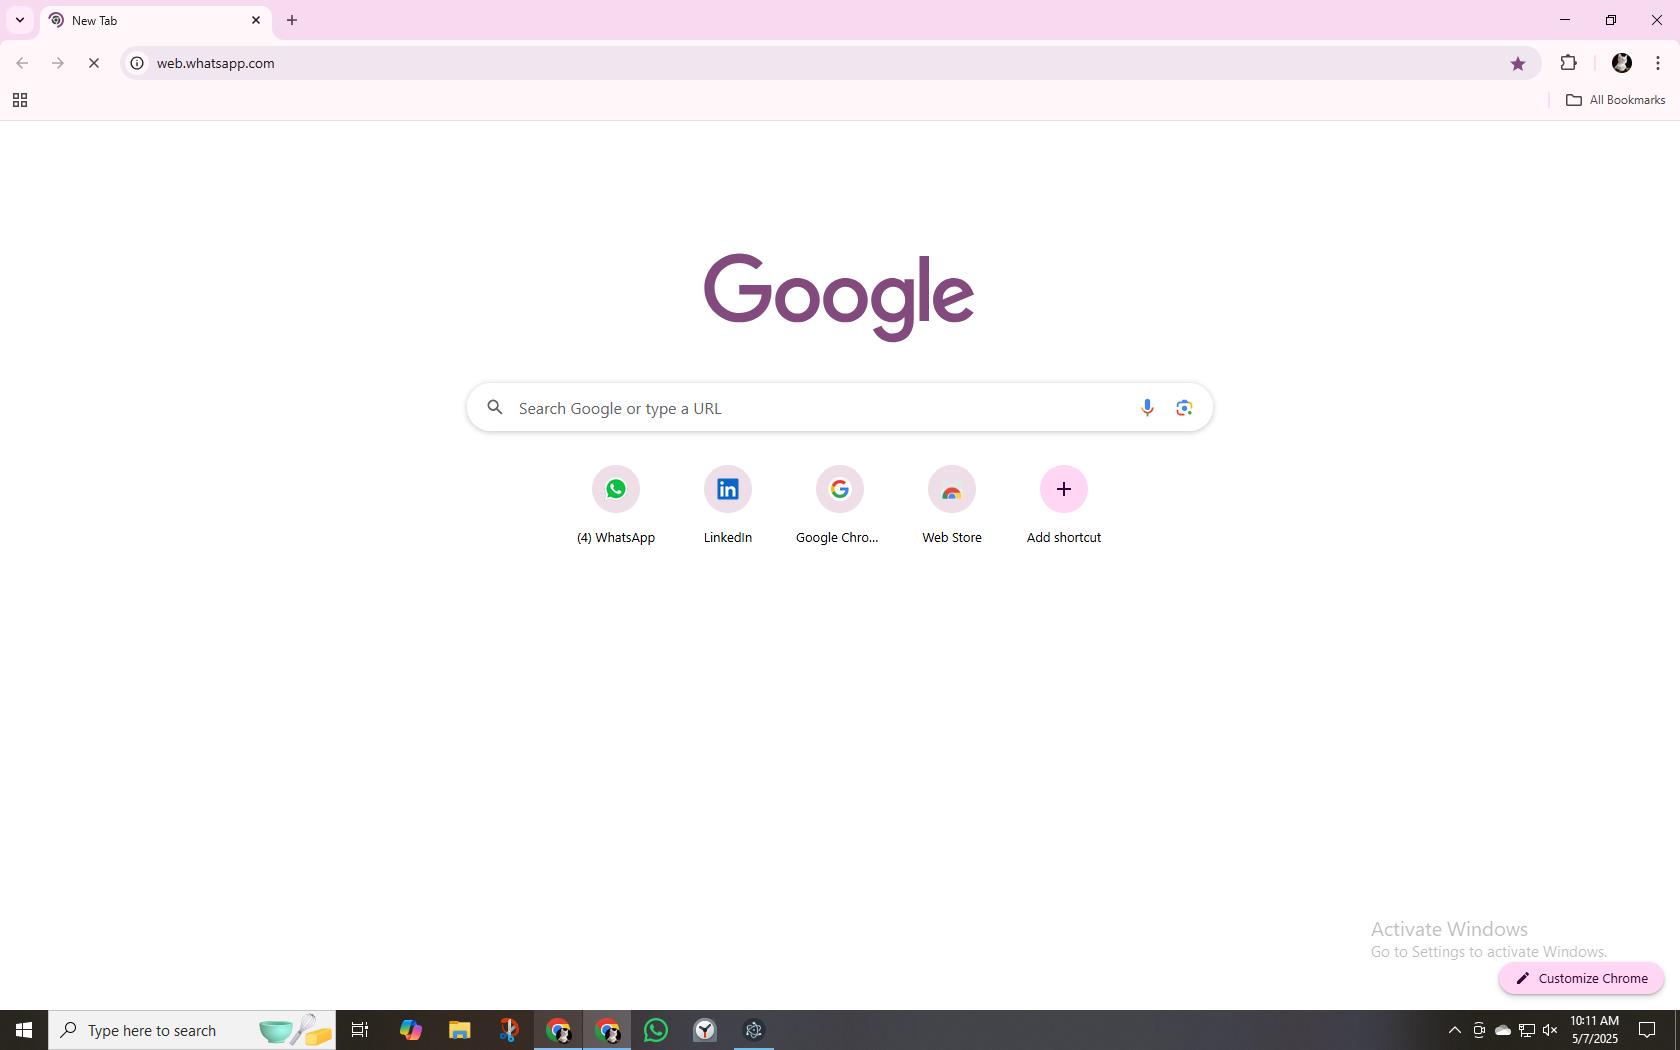The image size is (1680, 1050).
Task: Start a voice search with the microphone
Action: click(1147, 407)
